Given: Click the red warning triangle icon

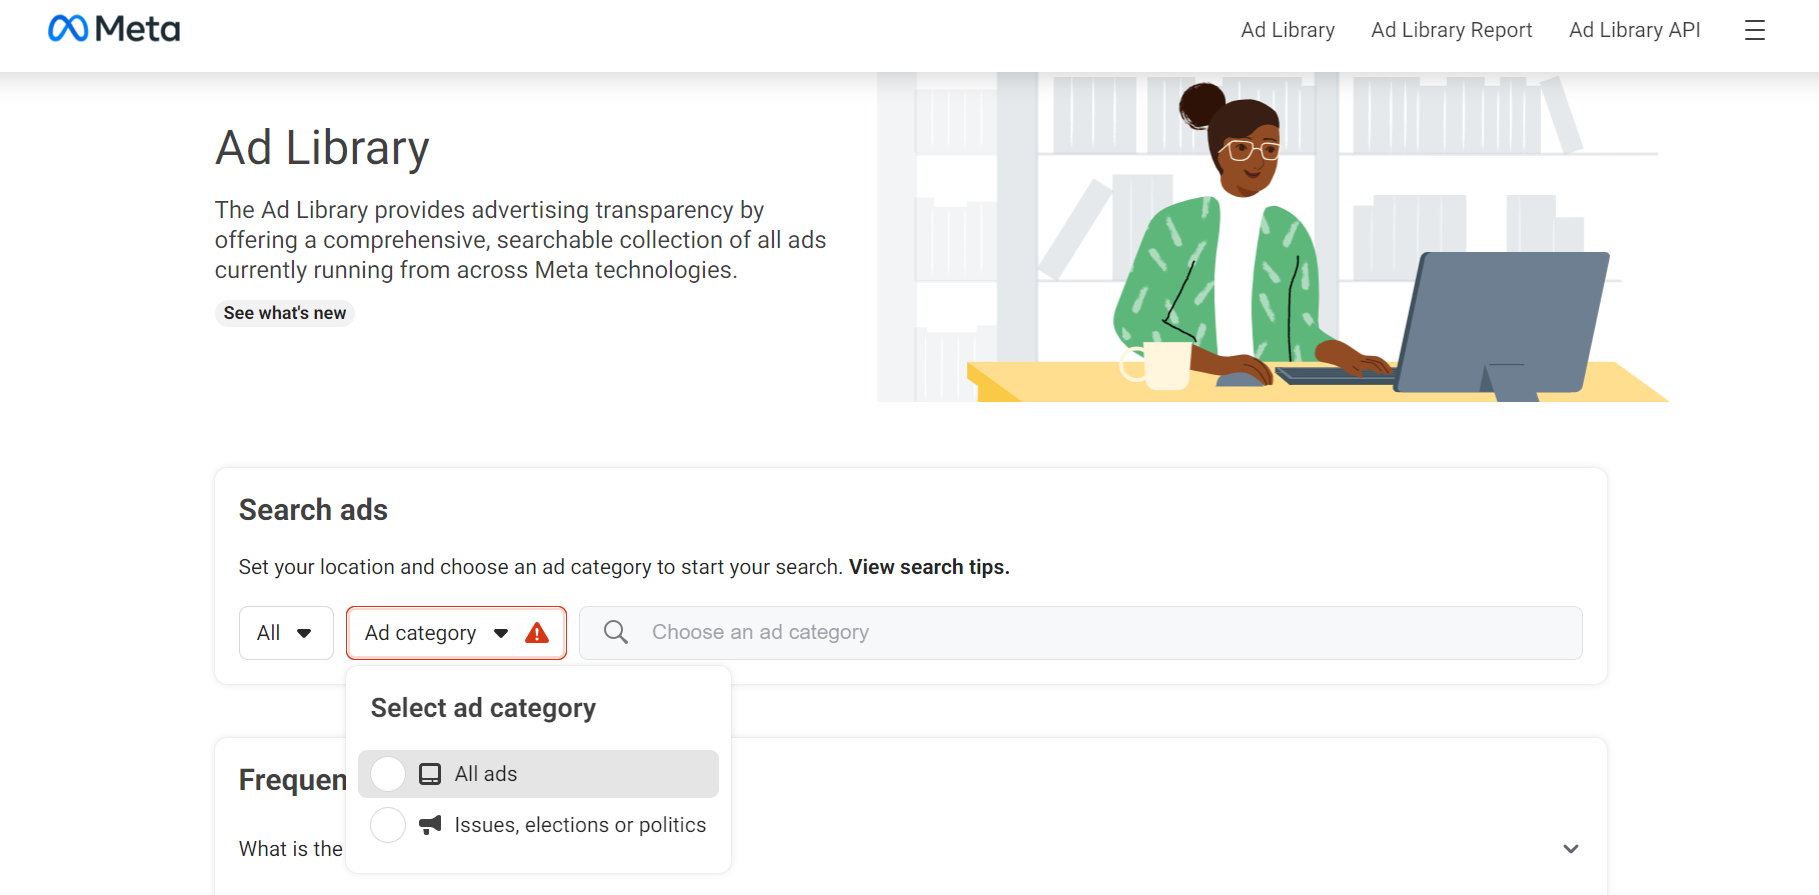Looking at the screenshot, I should 537,633.
